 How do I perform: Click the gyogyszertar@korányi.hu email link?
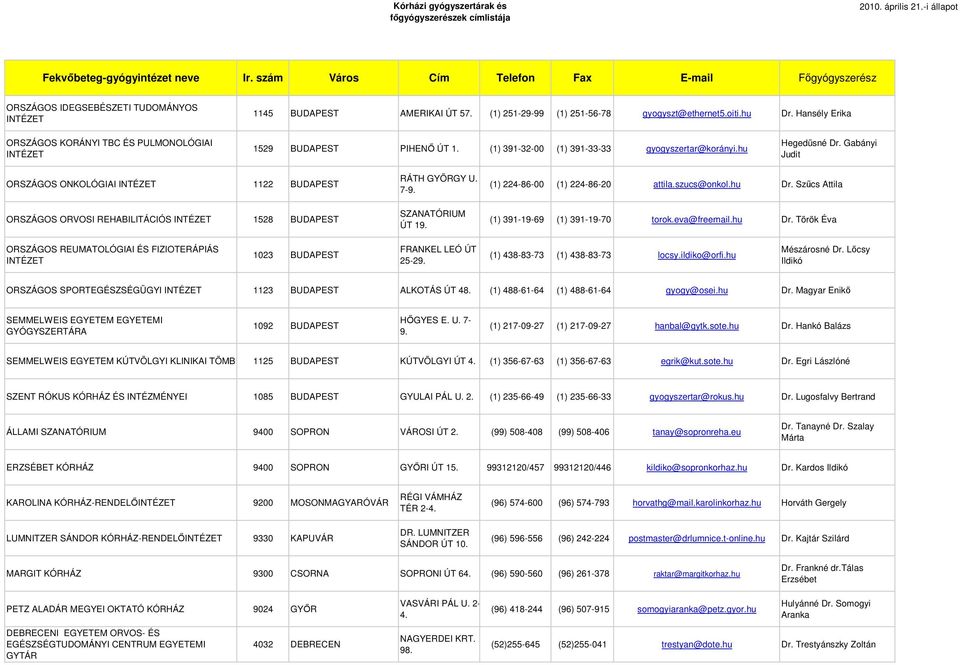pyautogui.click(x=696, y=149)
